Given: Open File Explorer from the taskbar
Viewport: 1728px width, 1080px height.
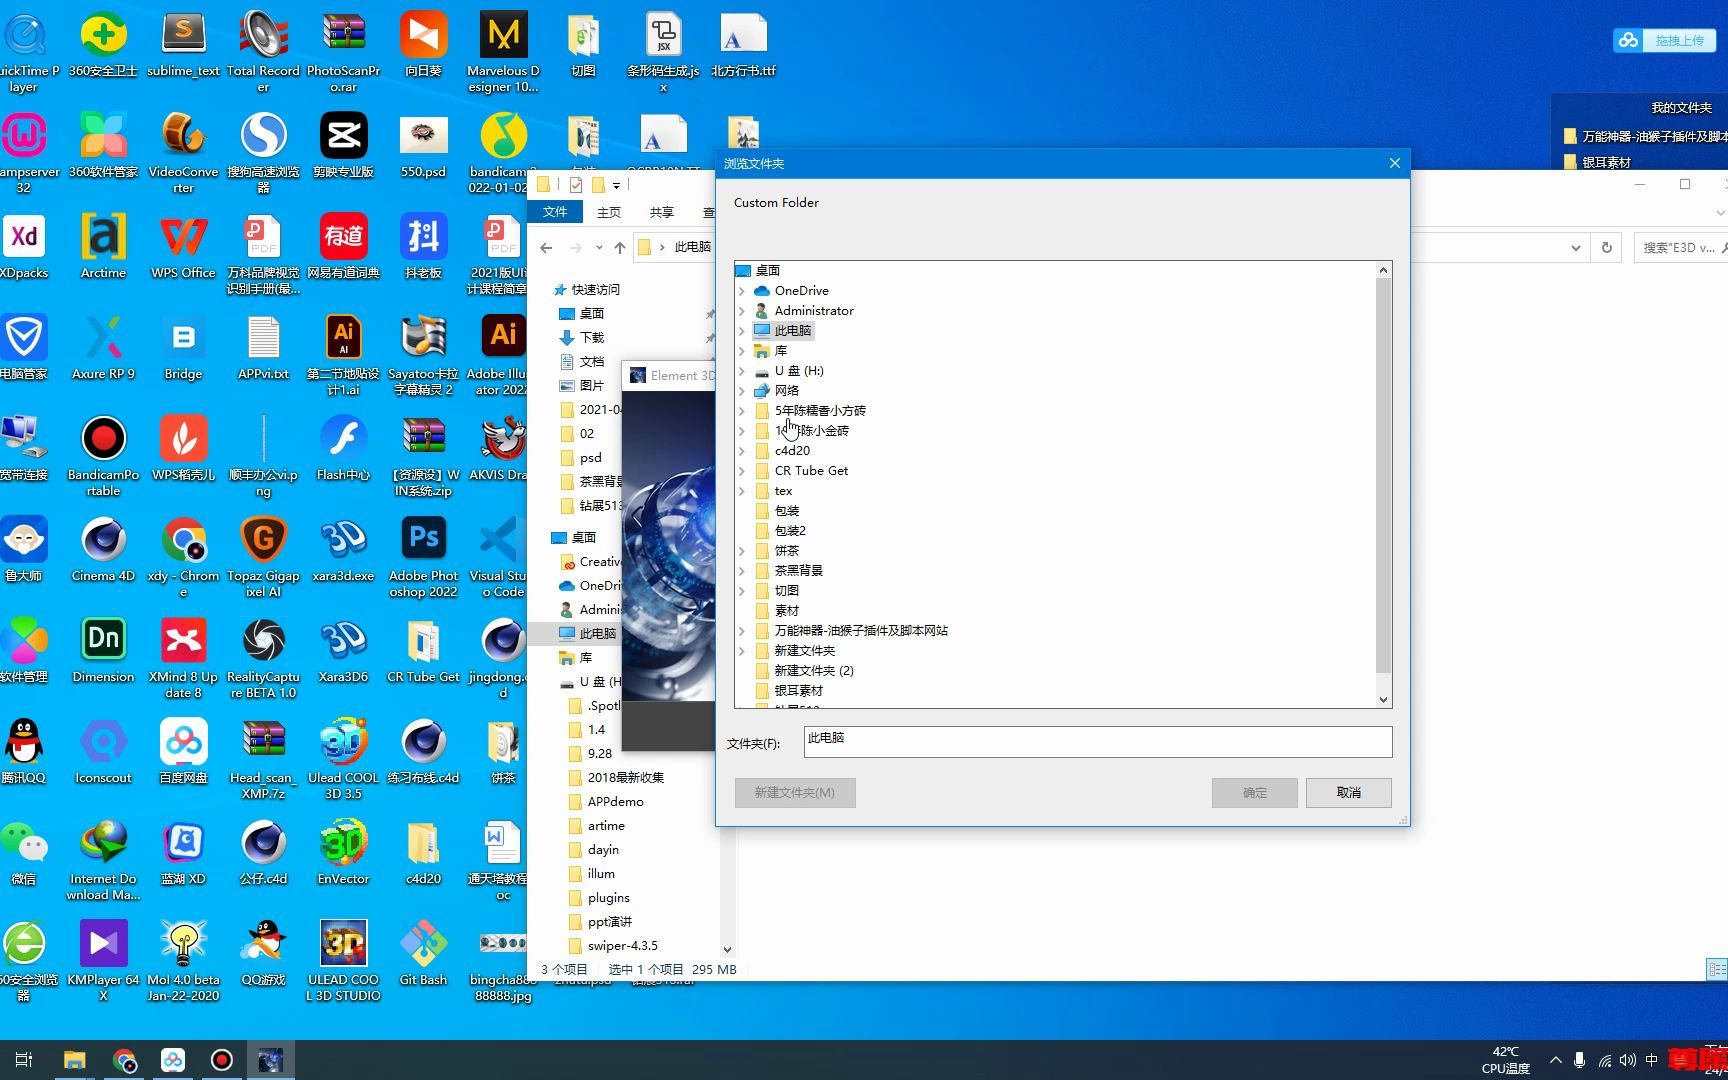Looking at the screenshot, I should 74,1060.
